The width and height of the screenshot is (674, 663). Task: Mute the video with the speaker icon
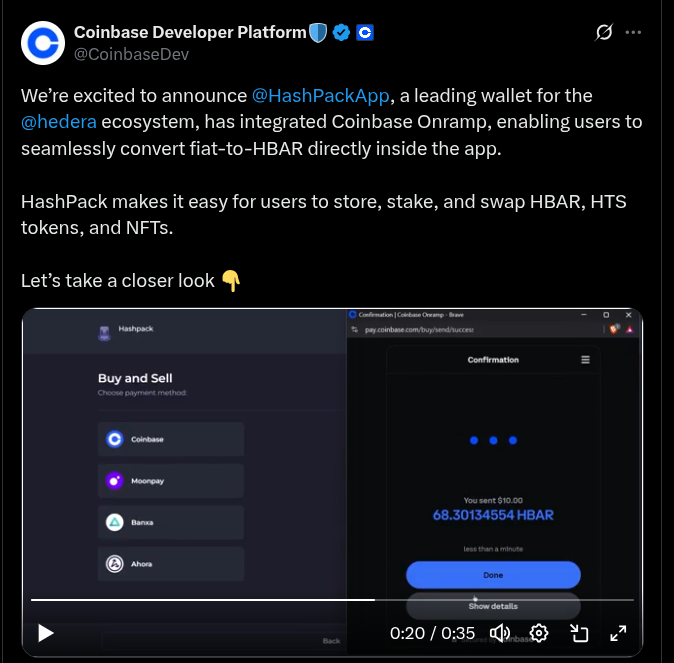click(x=500, y=633)
